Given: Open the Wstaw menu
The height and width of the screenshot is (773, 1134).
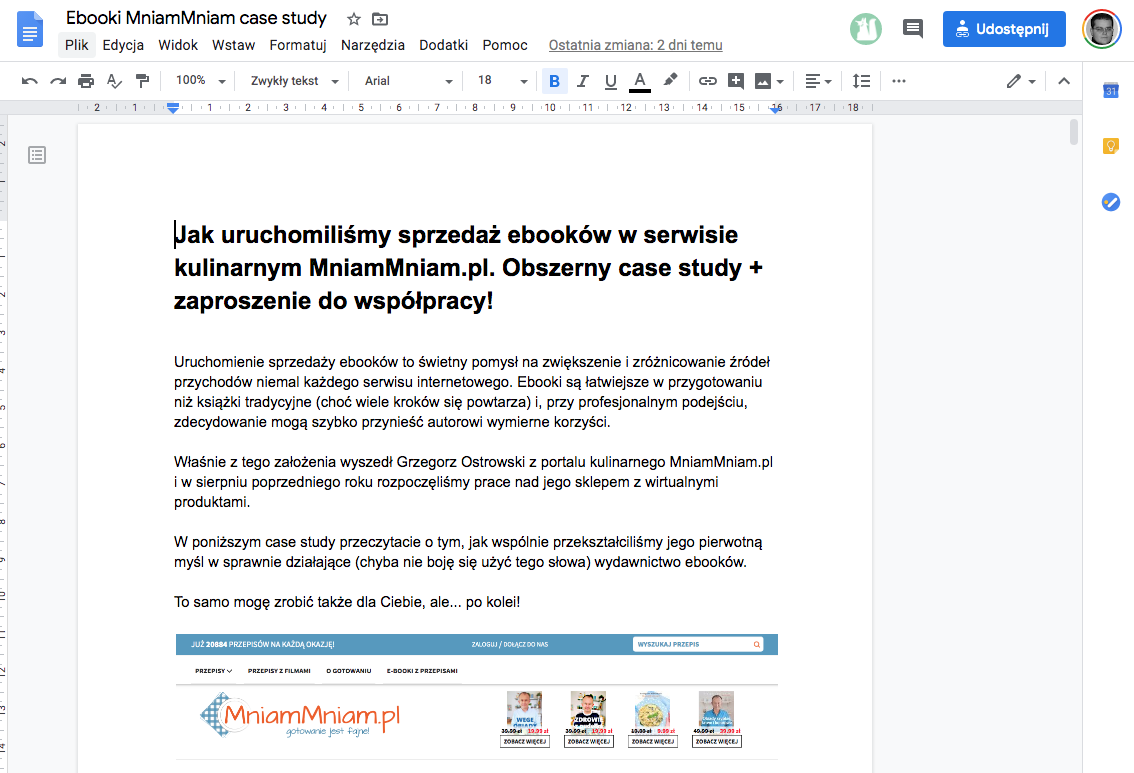Looking at the screenshot, I should 234,45.
